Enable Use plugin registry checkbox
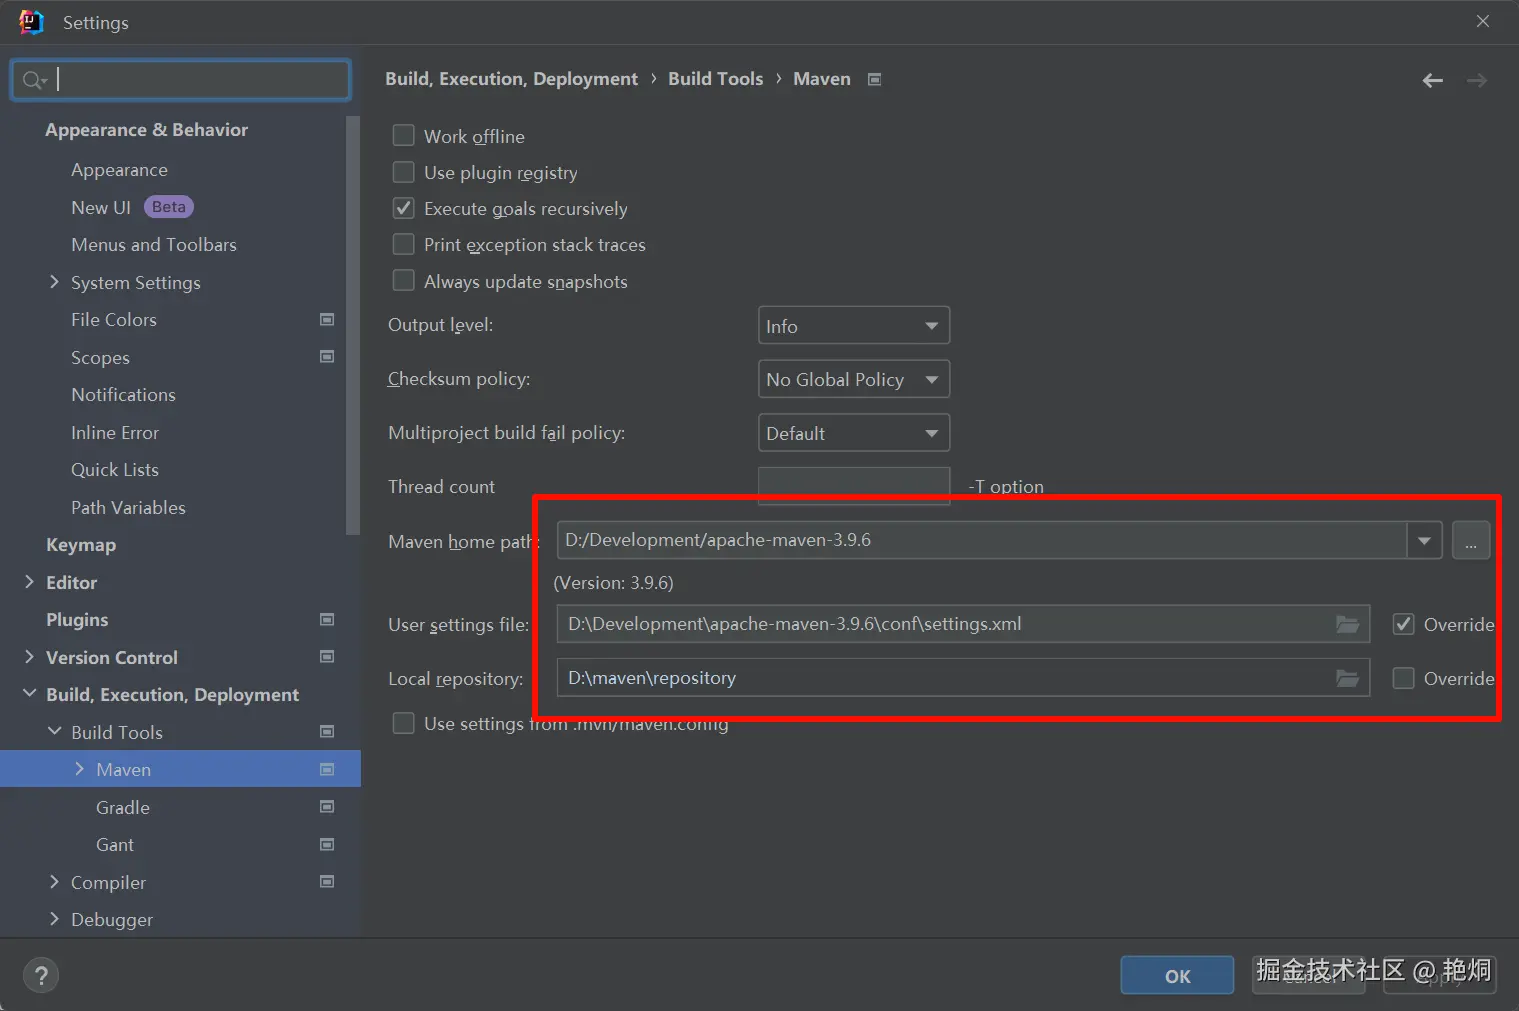 coord(403,172)
